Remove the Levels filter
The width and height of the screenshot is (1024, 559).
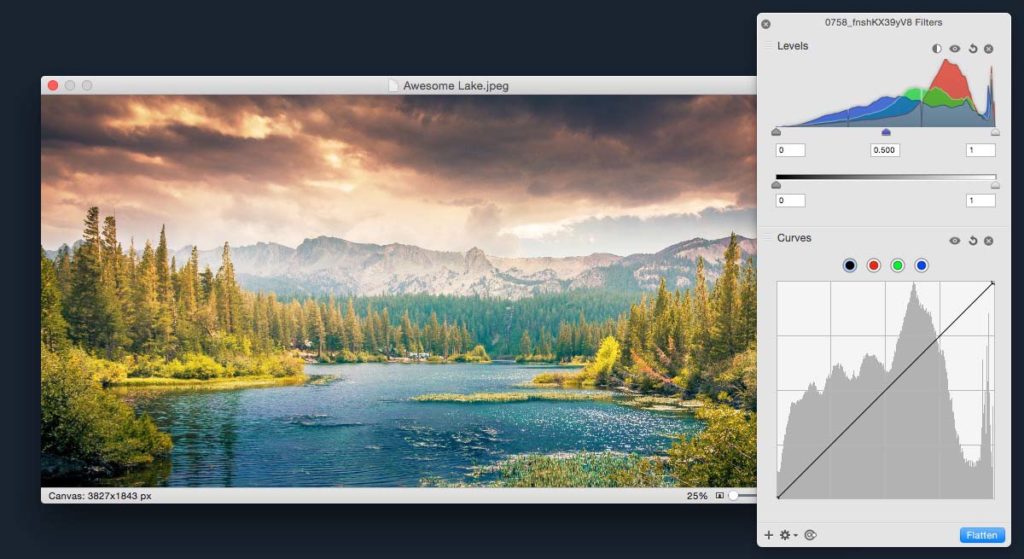989,48
